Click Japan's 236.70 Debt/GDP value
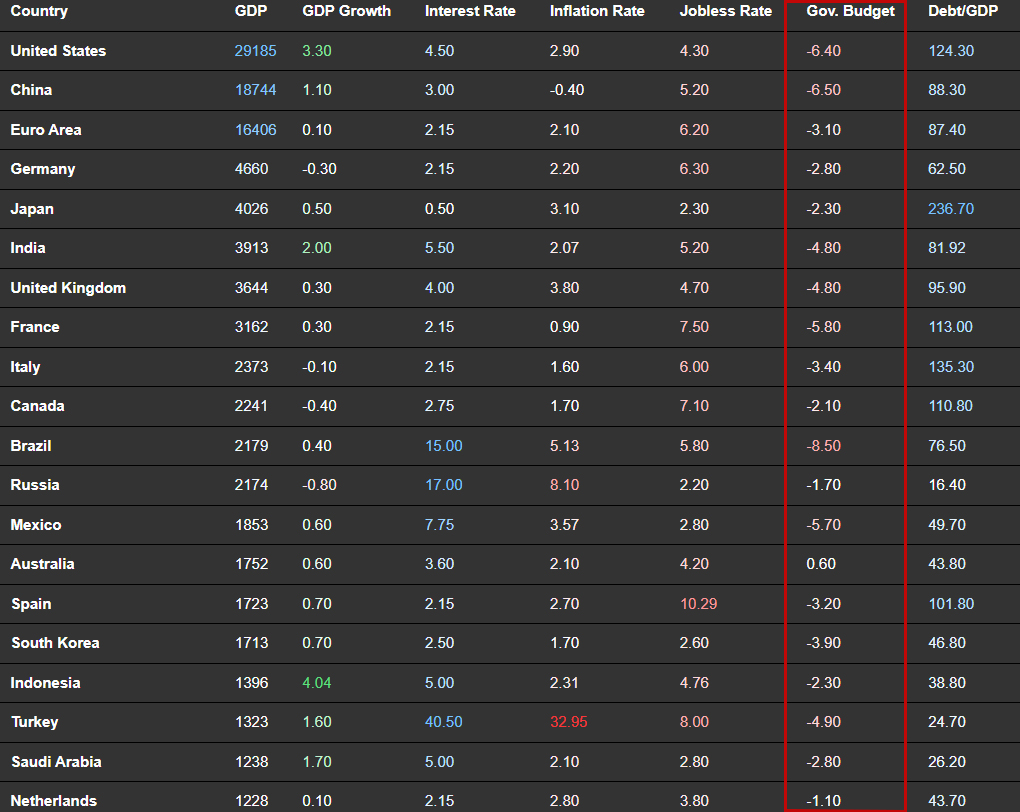 pyautogui.click(x=950, y=209)
